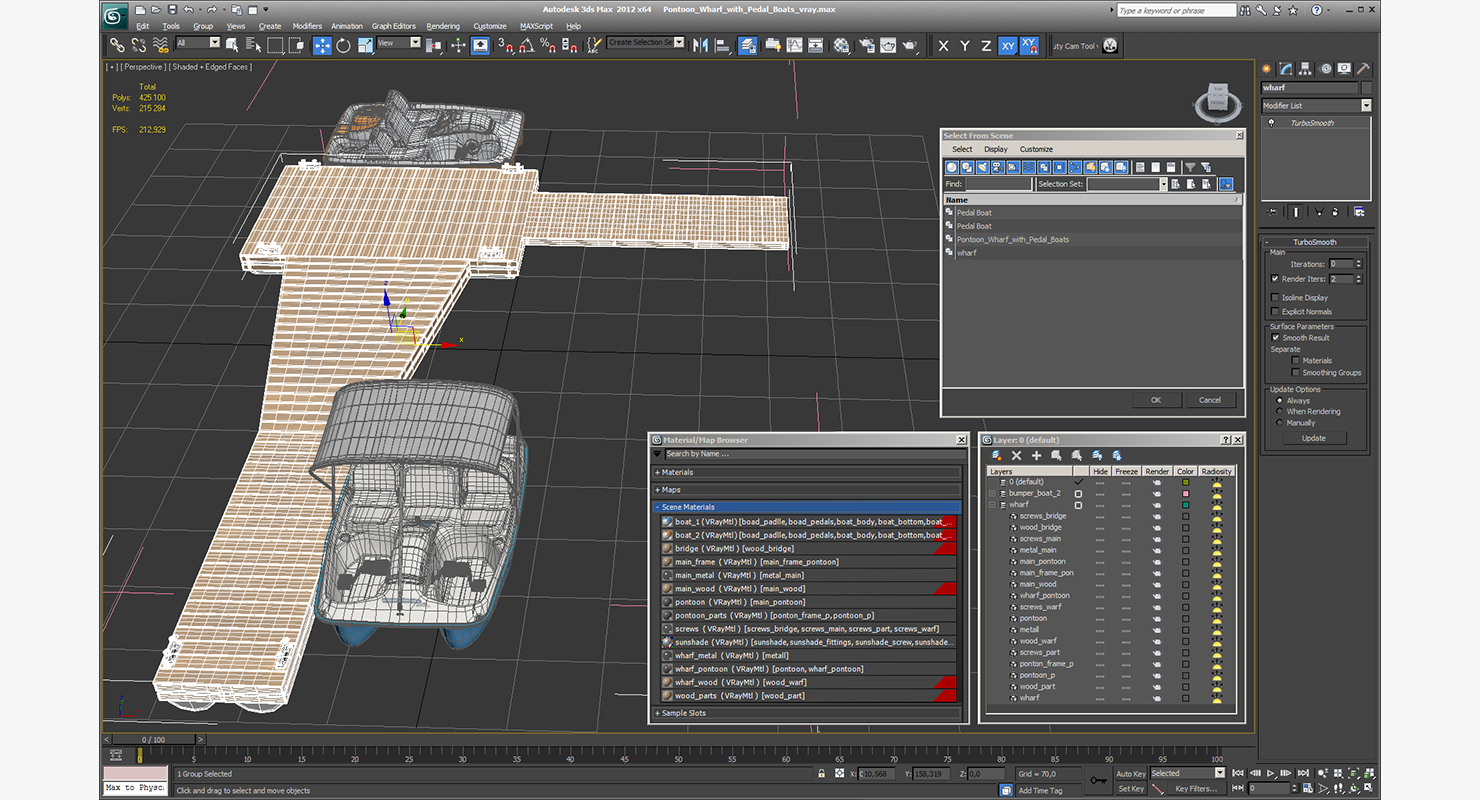Select the When Rendering radio option
1480x800 pixels.
pyautogui.click(x=1280, y=412)
